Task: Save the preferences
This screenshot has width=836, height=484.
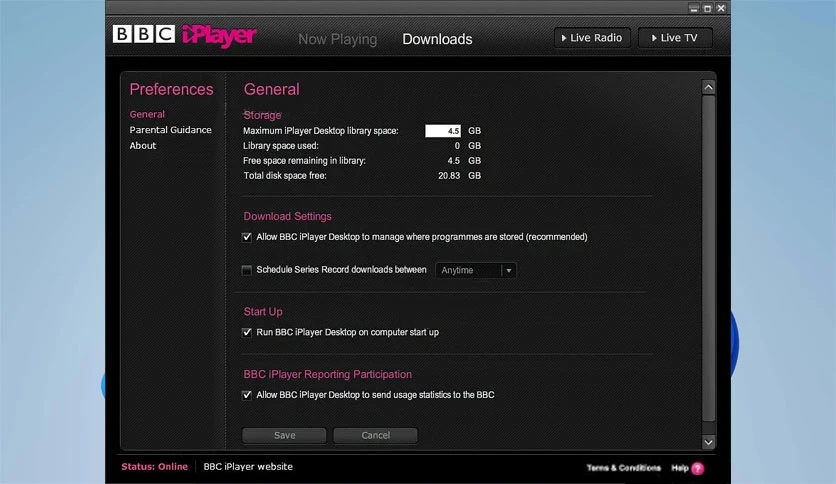Action: coord(284,435)
